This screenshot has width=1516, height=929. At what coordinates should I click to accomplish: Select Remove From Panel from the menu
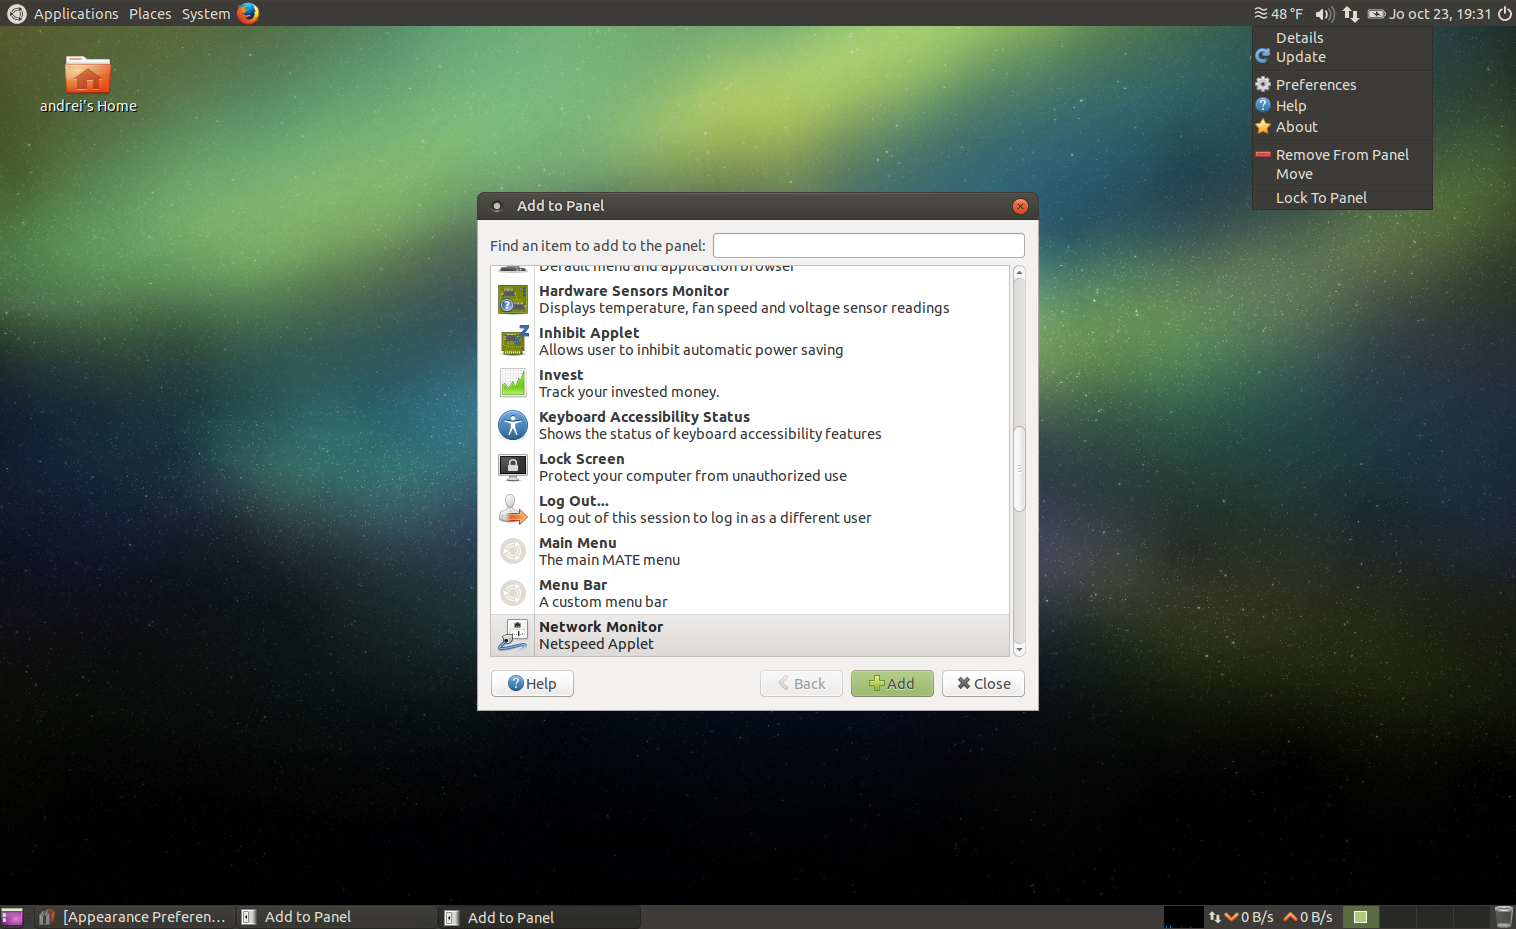[1343, 154]
